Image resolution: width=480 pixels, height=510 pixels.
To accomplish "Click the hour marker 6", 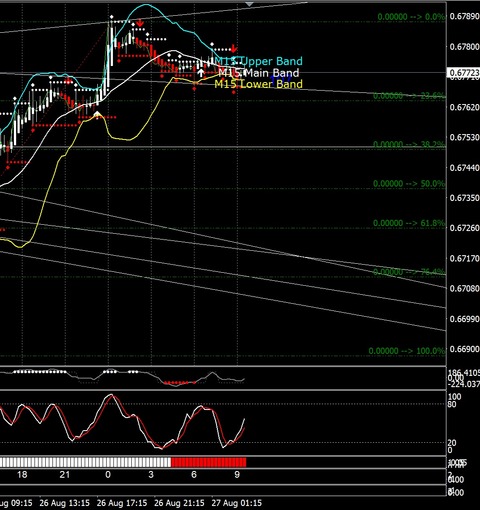I will [194, 475].
